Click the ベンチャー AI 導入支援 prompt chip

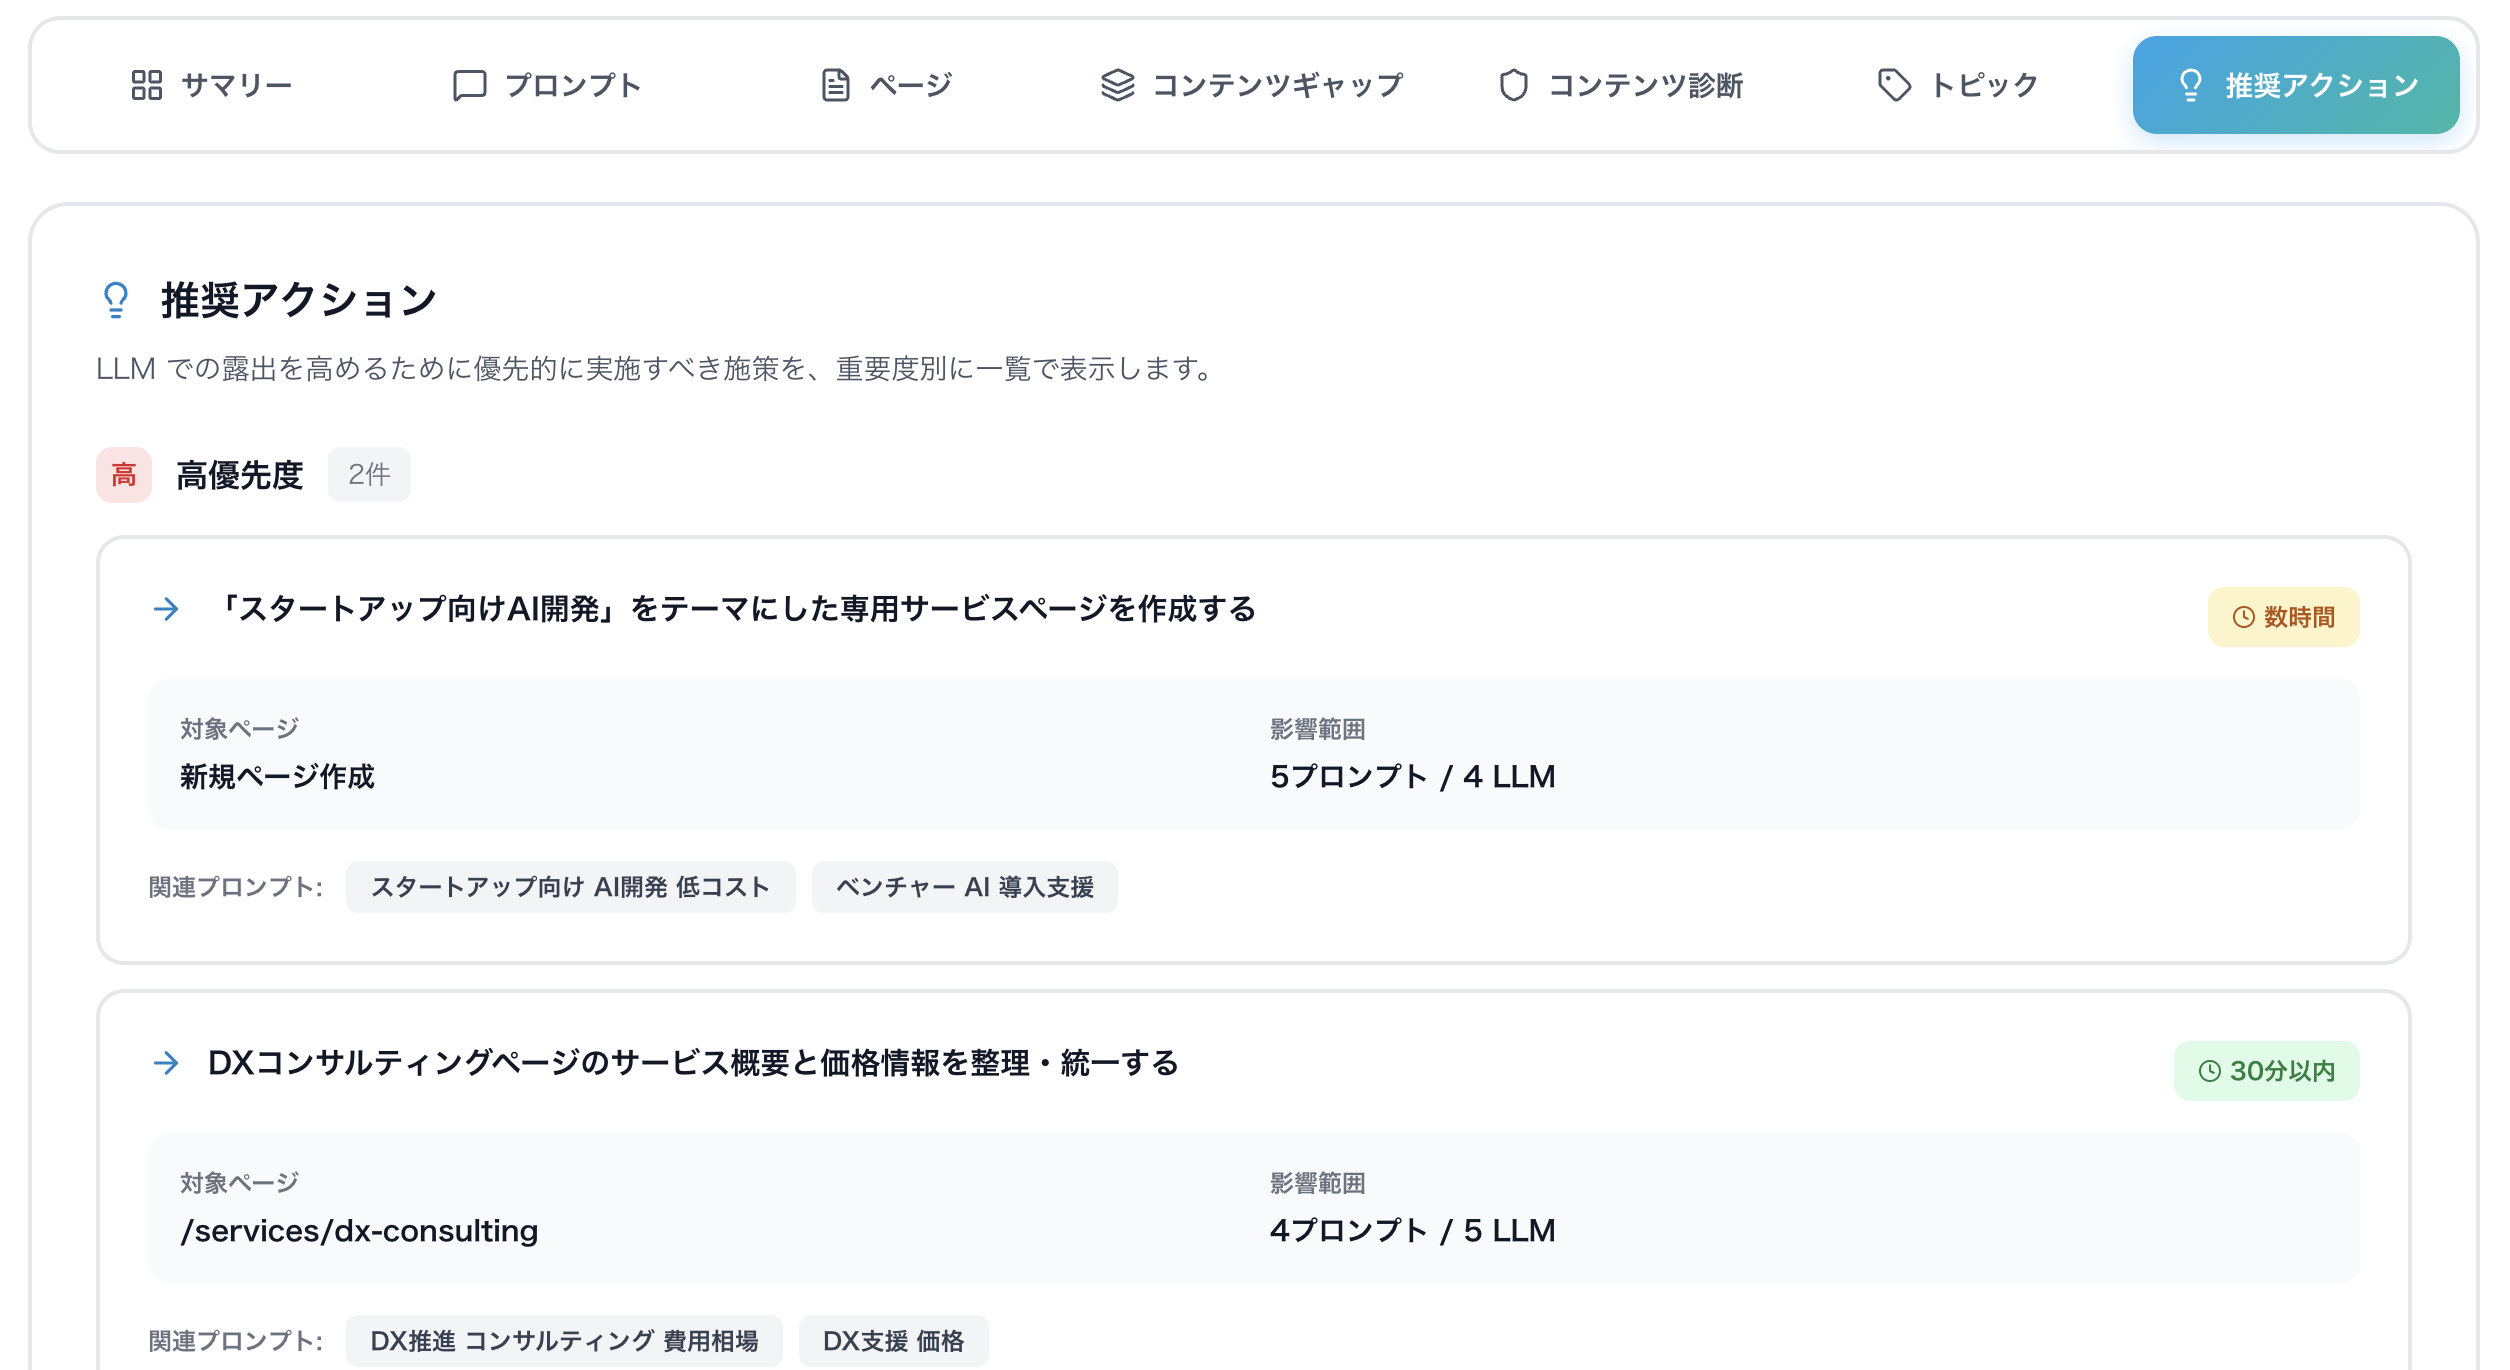click(x=964, y=887)
